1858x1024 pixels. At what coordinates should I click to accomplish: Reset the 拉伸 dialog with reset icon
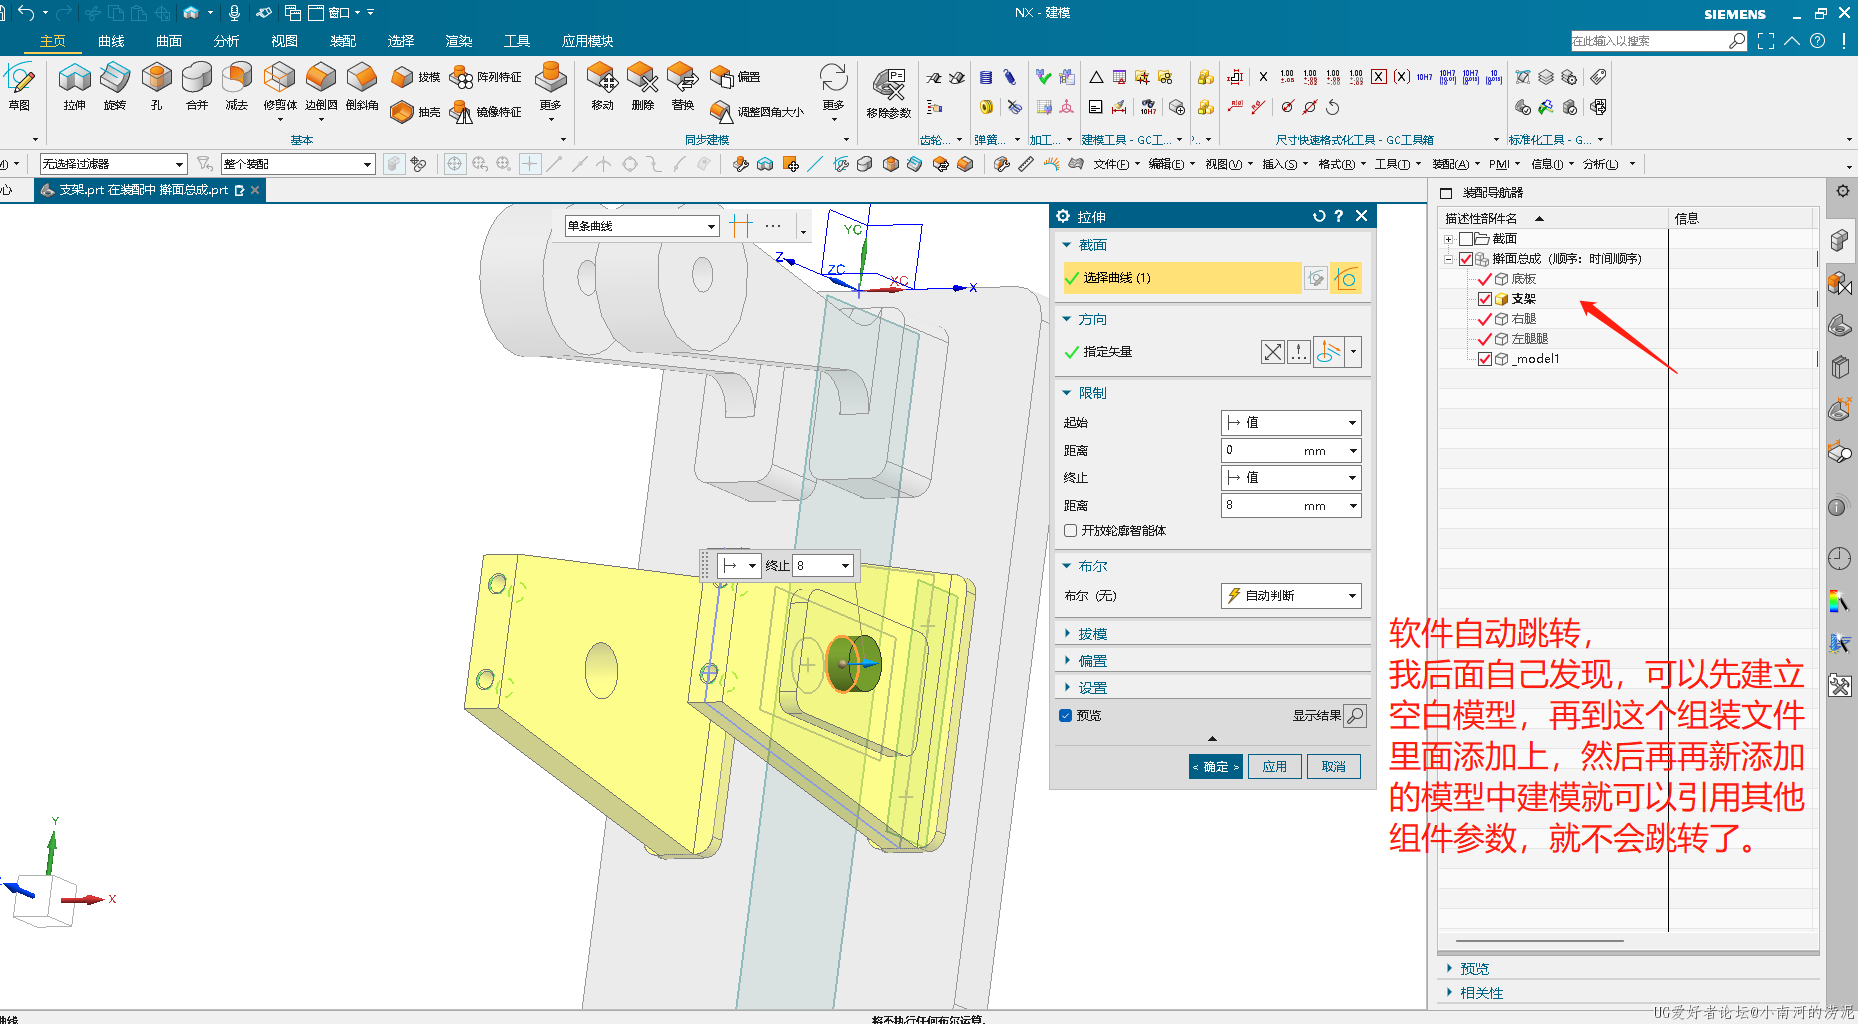1319,216
